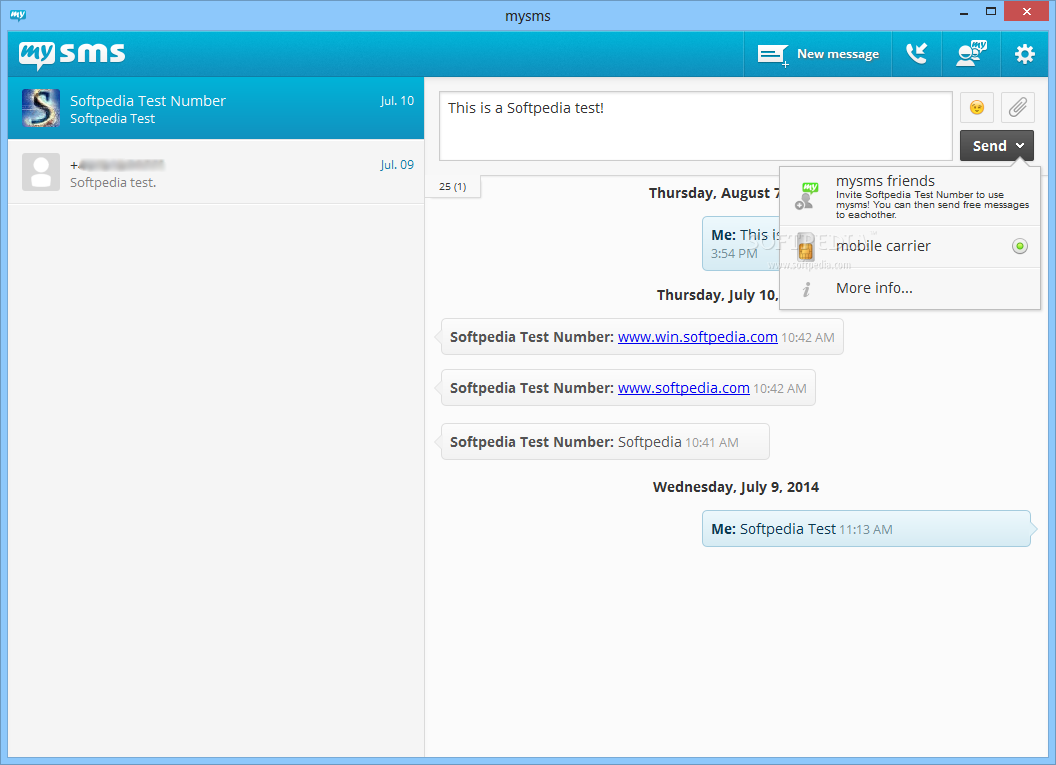Open the emoji smiley picker
This screenshot has width=1056, height=765.
pyautogui.click(x=977, y=108)
